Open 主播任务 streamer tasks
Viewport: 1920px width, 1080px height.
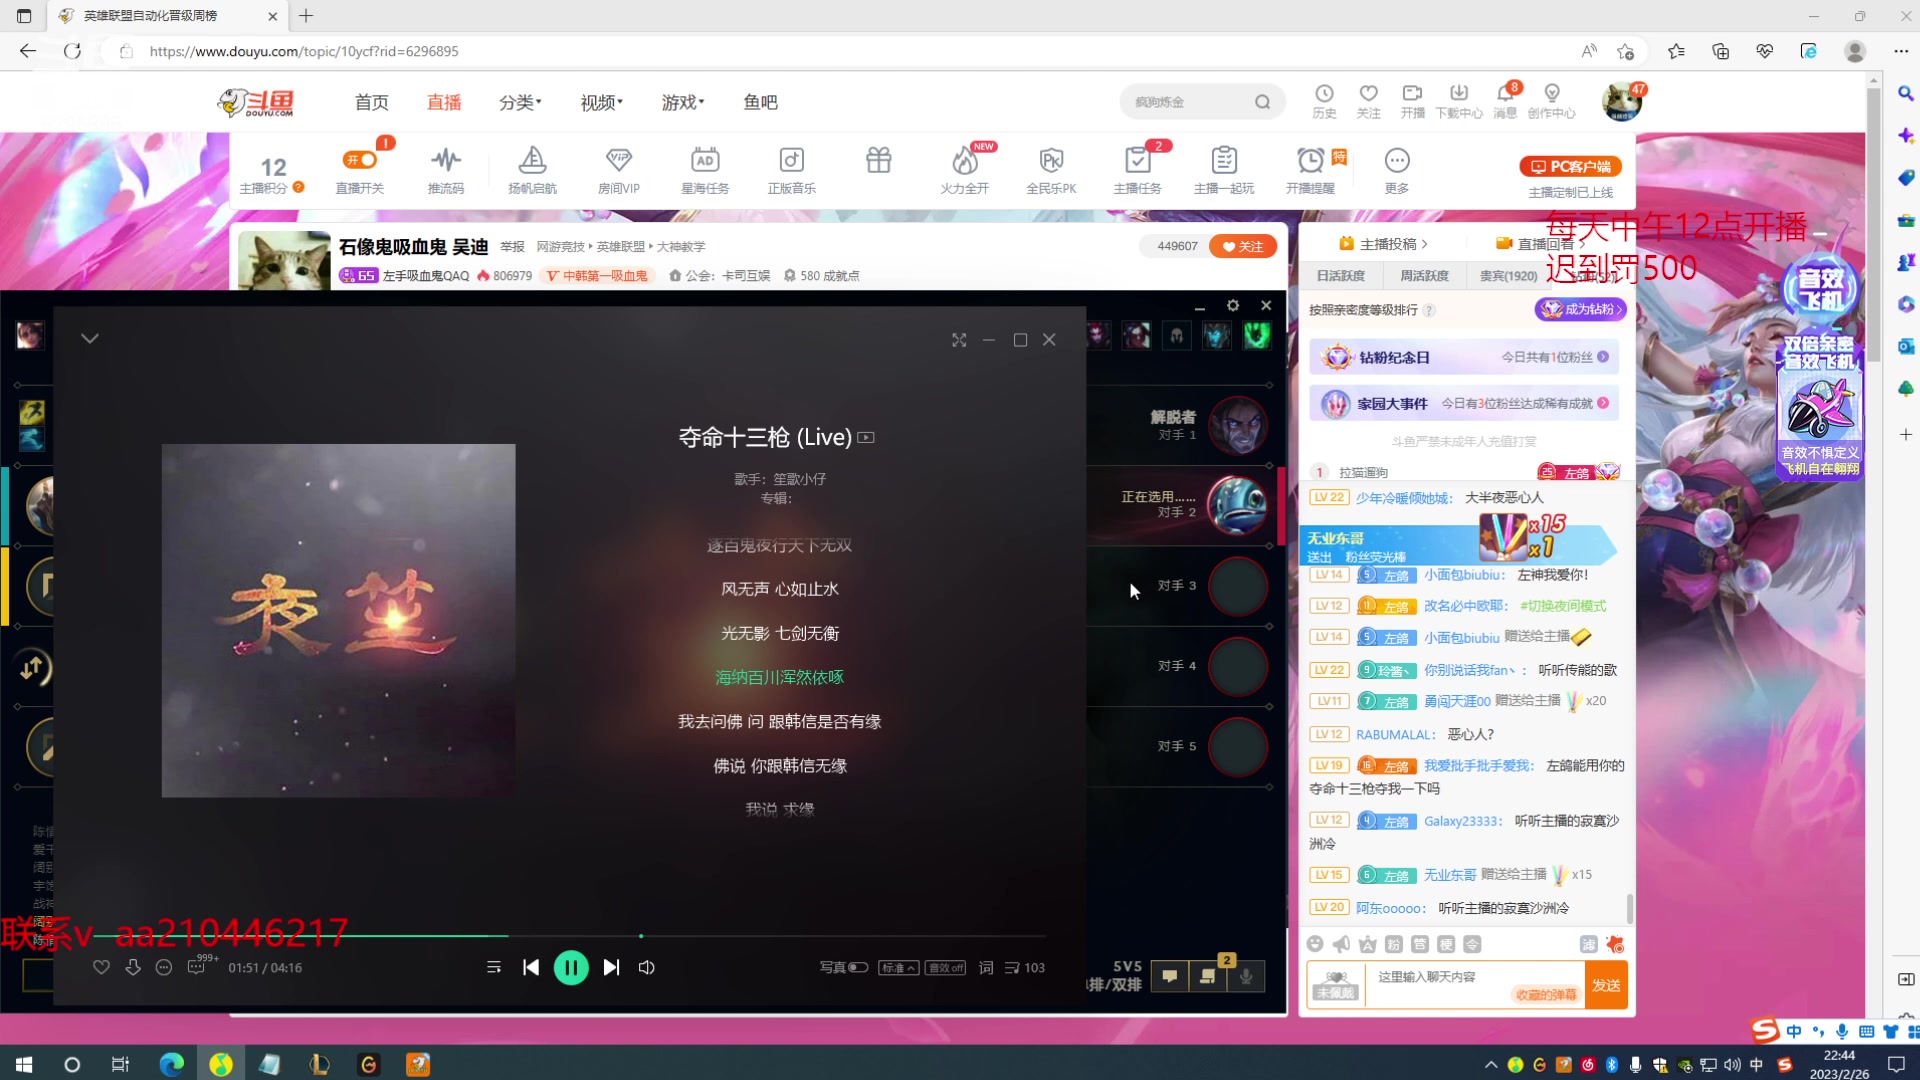point(1137,170)
